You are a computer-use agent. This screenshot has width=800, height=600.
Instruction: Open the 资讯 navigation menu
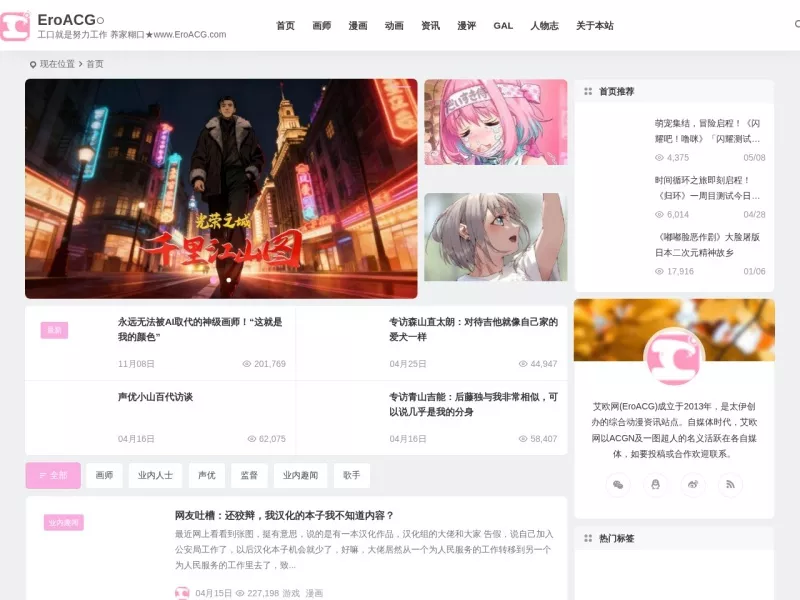point(430,26)
